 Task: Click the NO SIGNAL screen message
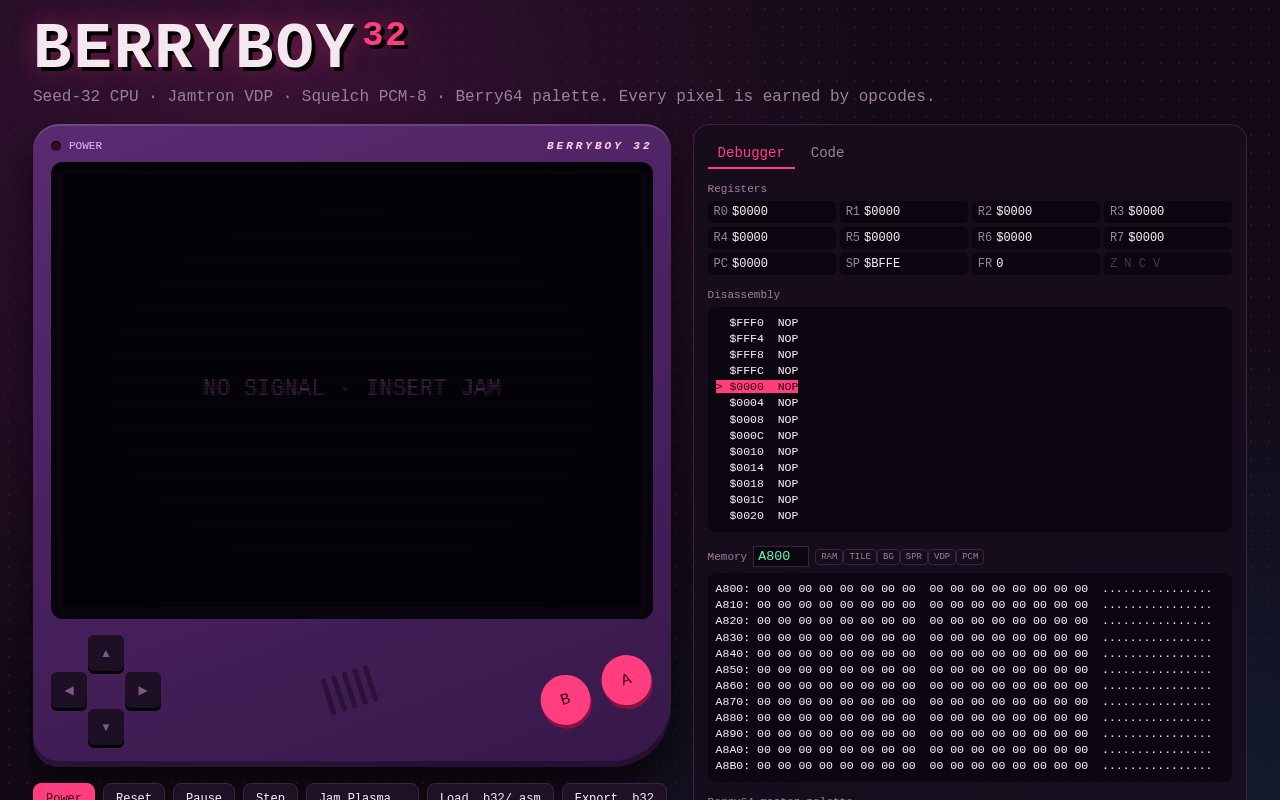pyautogui.click(x=352, y=388)
